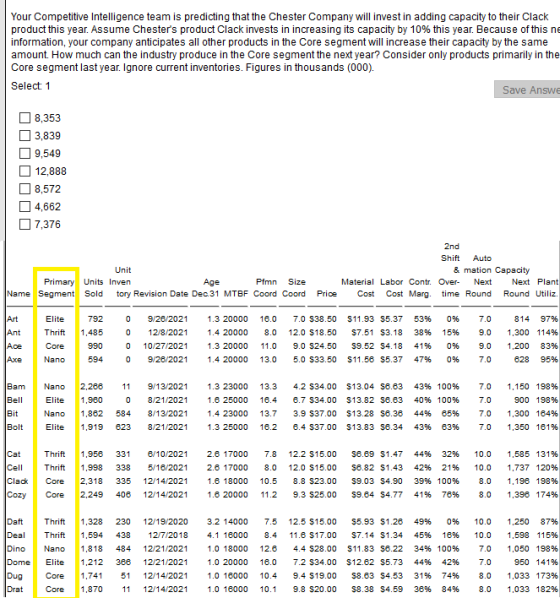This screenshot has width=560, height=598.
Task: Choose the 4,662 answer option
Action: 25,206
